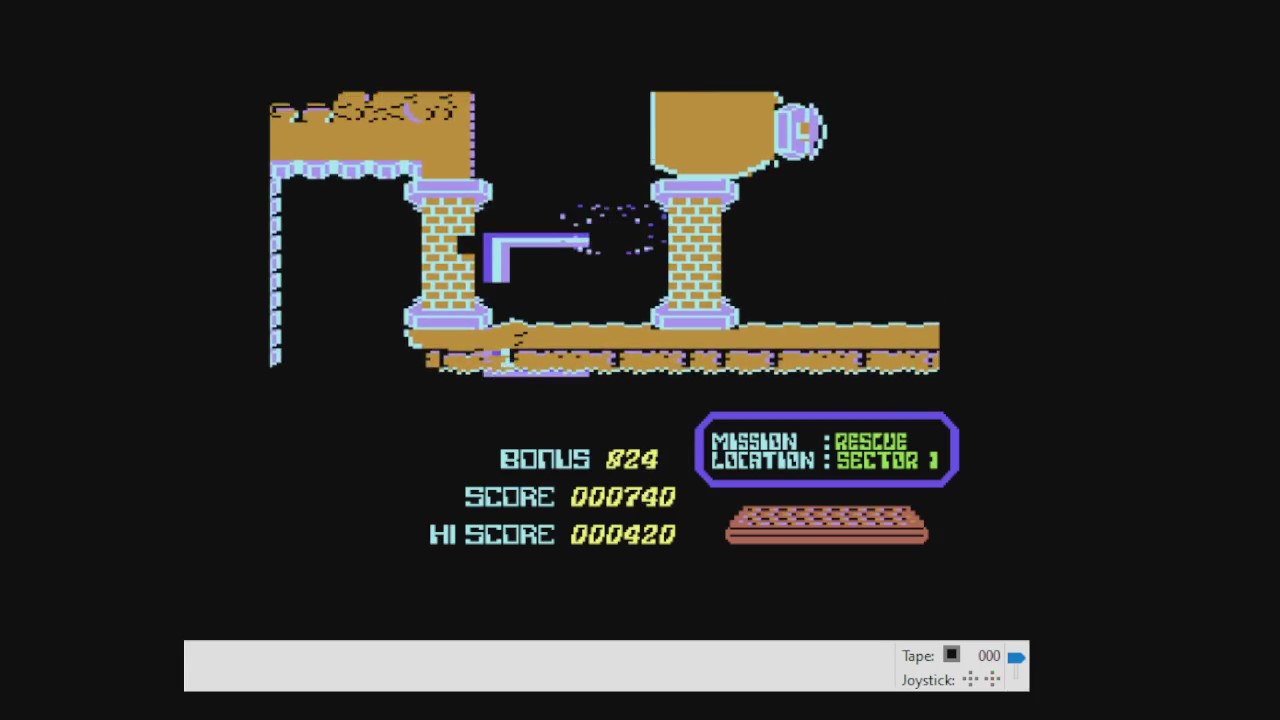Click the 'Joystick:' label in status bar
The image size is (1280, 720).
tap(928, 680)
